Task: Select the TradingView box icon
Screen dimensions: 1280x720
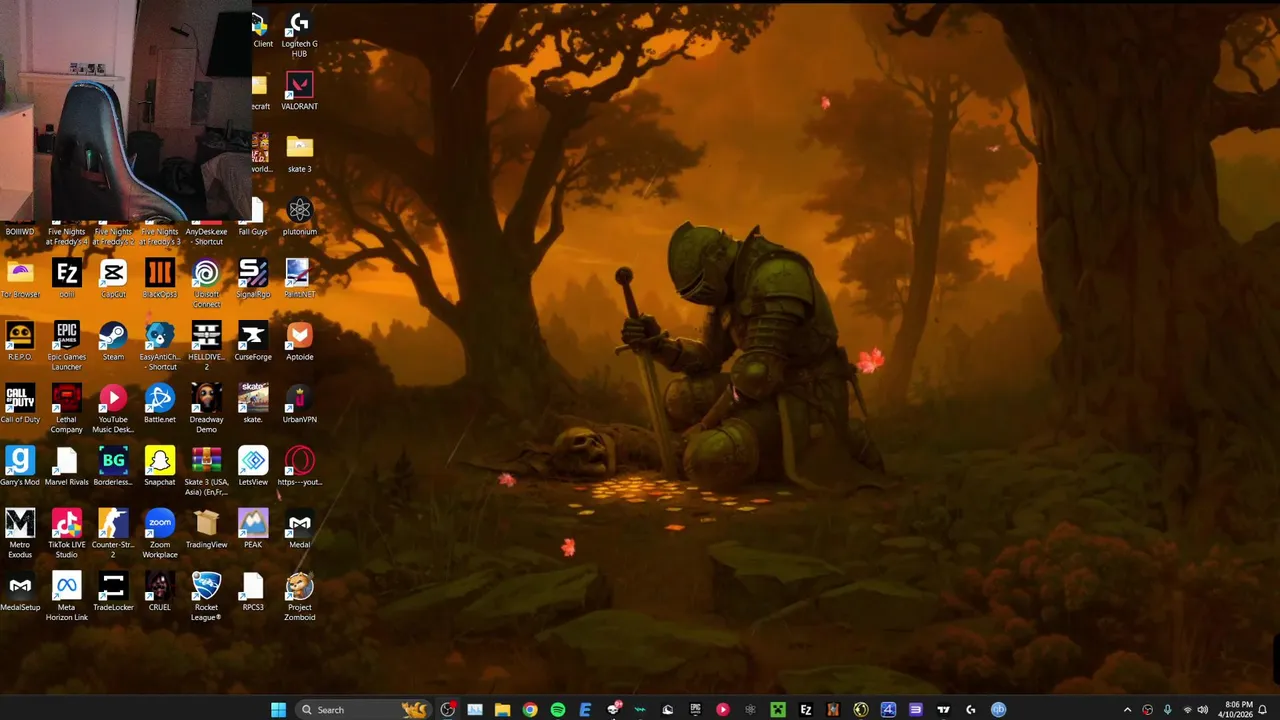Action: [x=206, y=529]
